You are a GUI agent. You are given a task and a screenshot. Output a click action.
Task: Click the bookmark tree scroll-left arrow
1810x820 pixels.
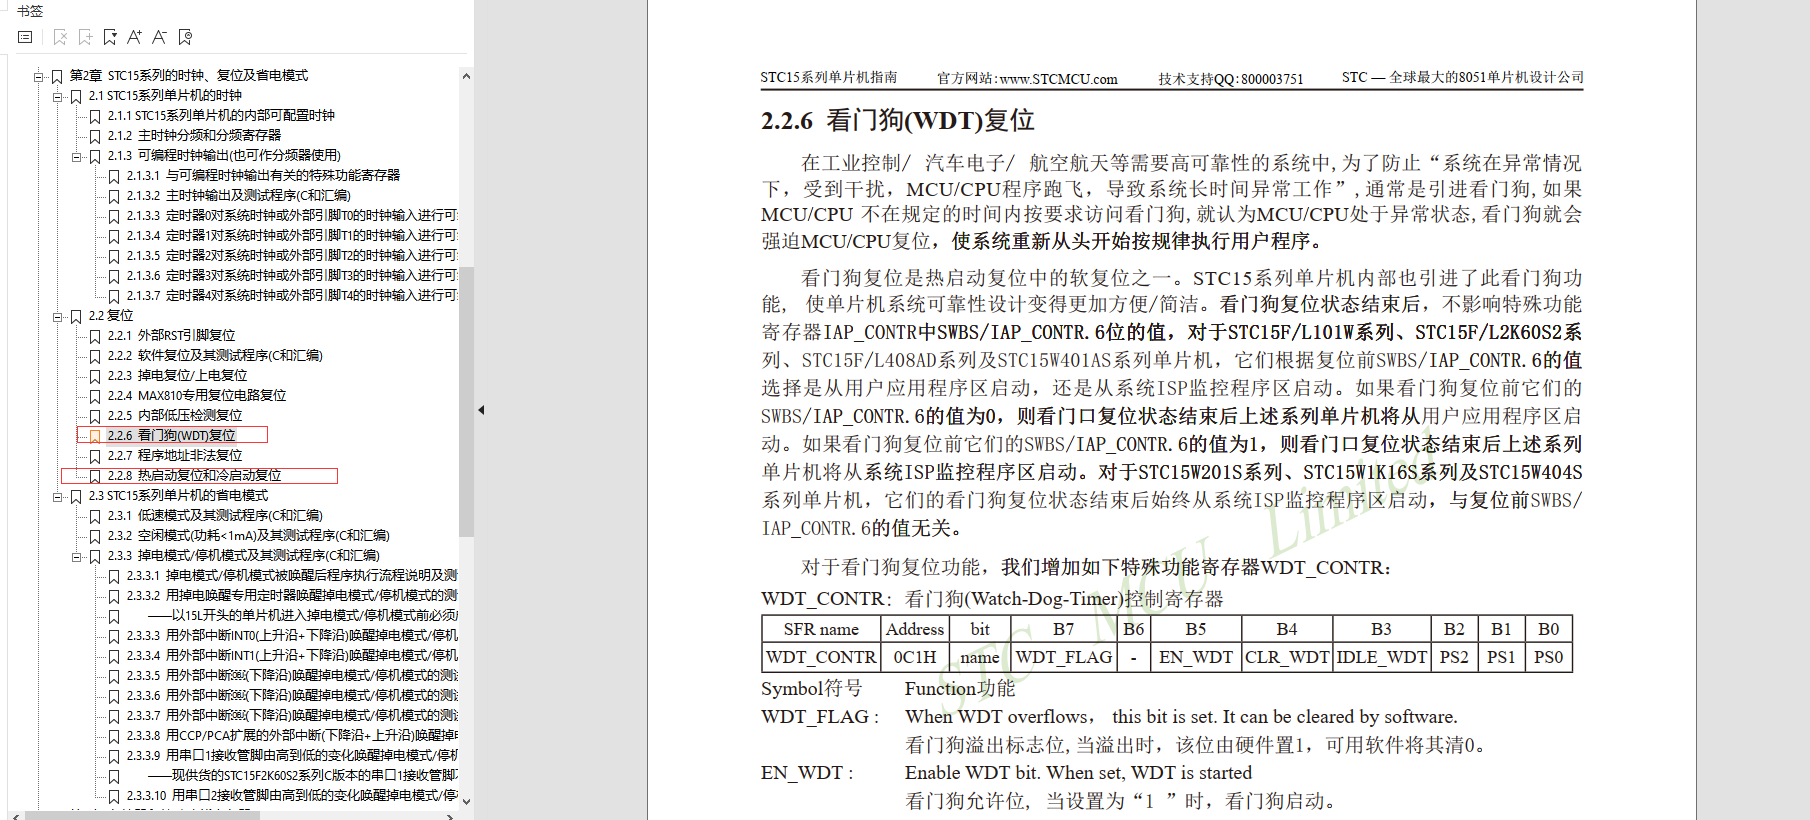click(x=15, y=816)
